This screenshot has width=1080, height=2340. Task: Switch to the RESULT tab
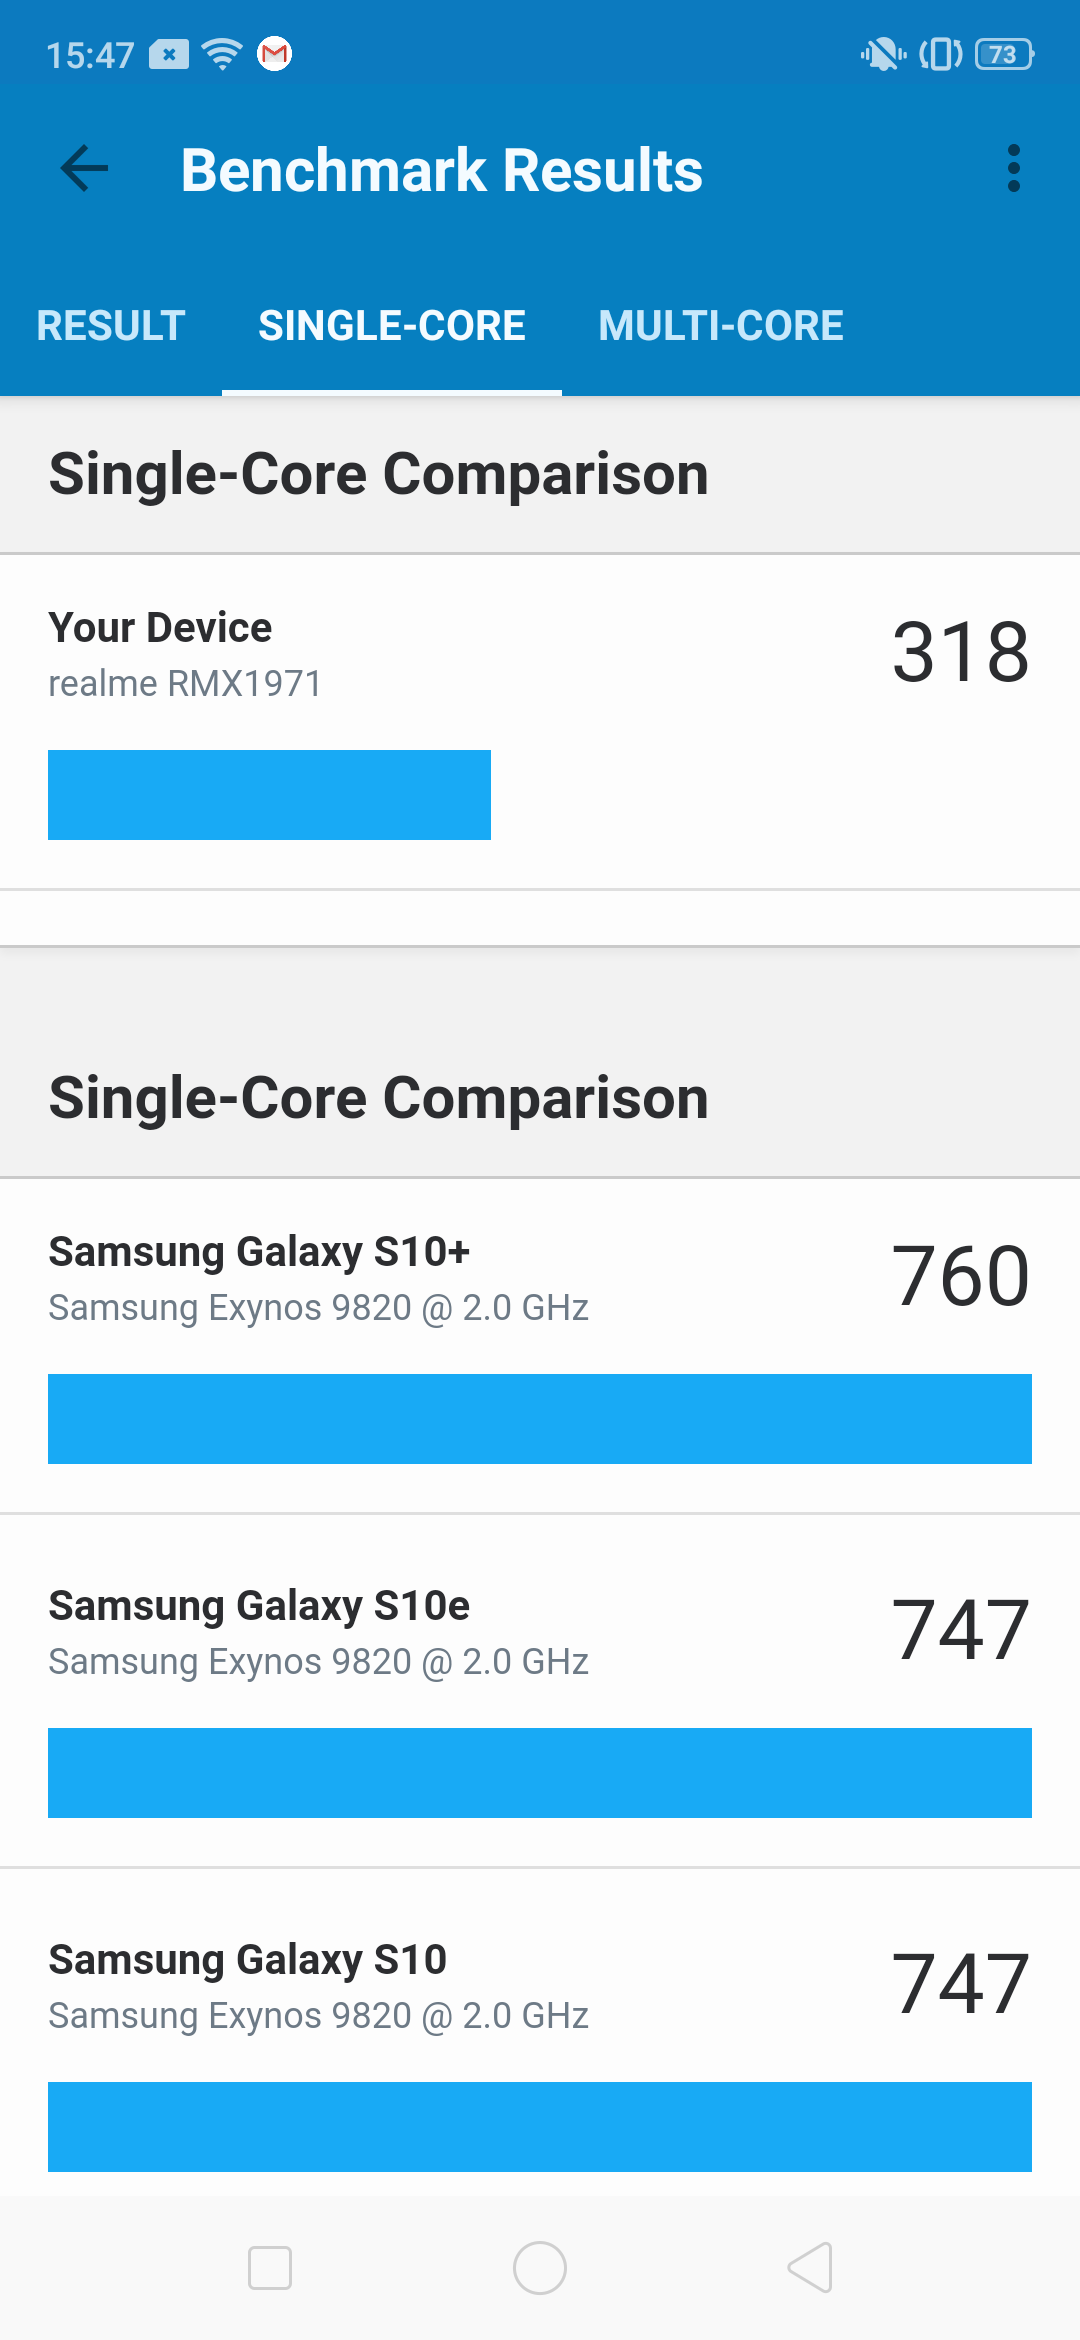pyautogui.click(x=111, y=326)
